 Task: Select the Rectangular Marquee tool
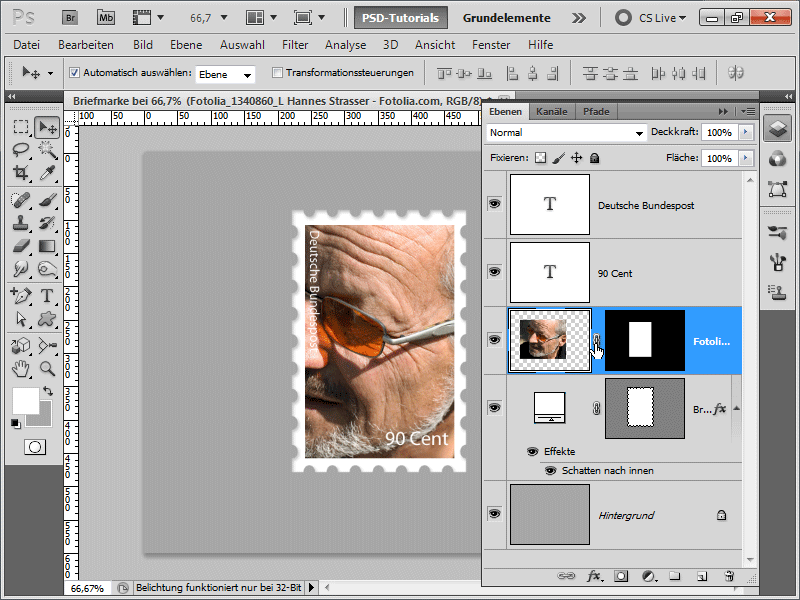pos(20,127)
